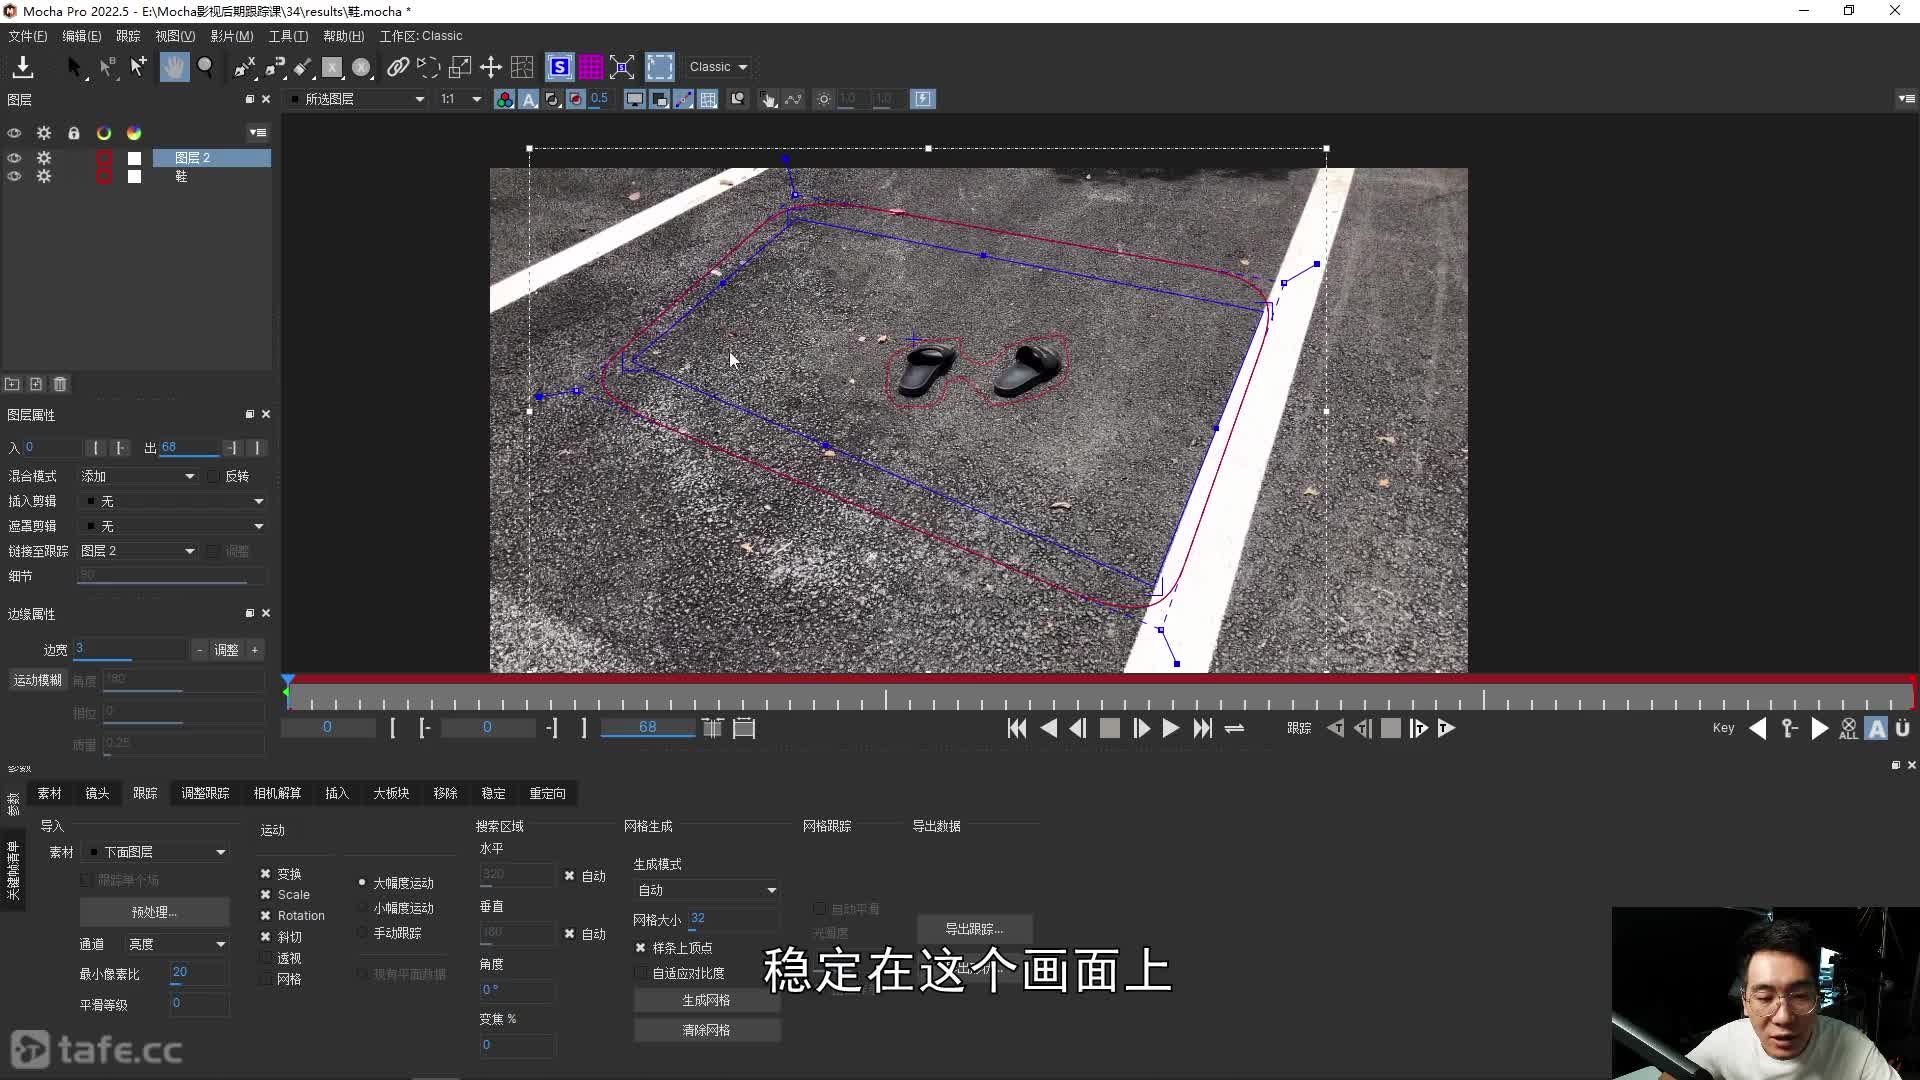This screenshot has width=1920, height=1080.
Task: Select the add point tool
Action: pos(138,67)
